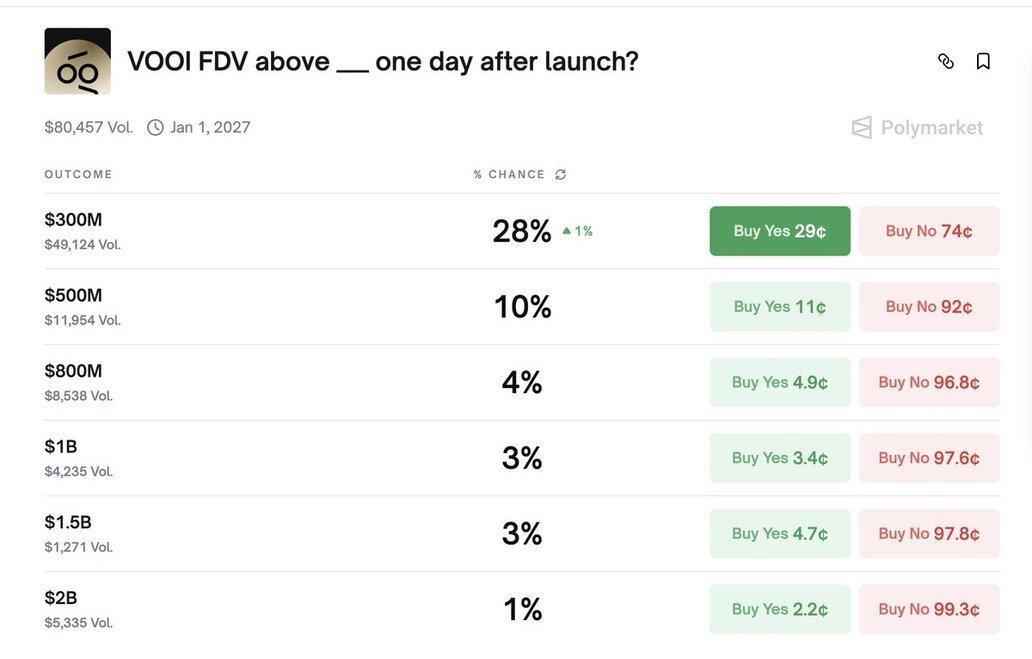Buy No at 74¢ for $300M

pos(929,231)
